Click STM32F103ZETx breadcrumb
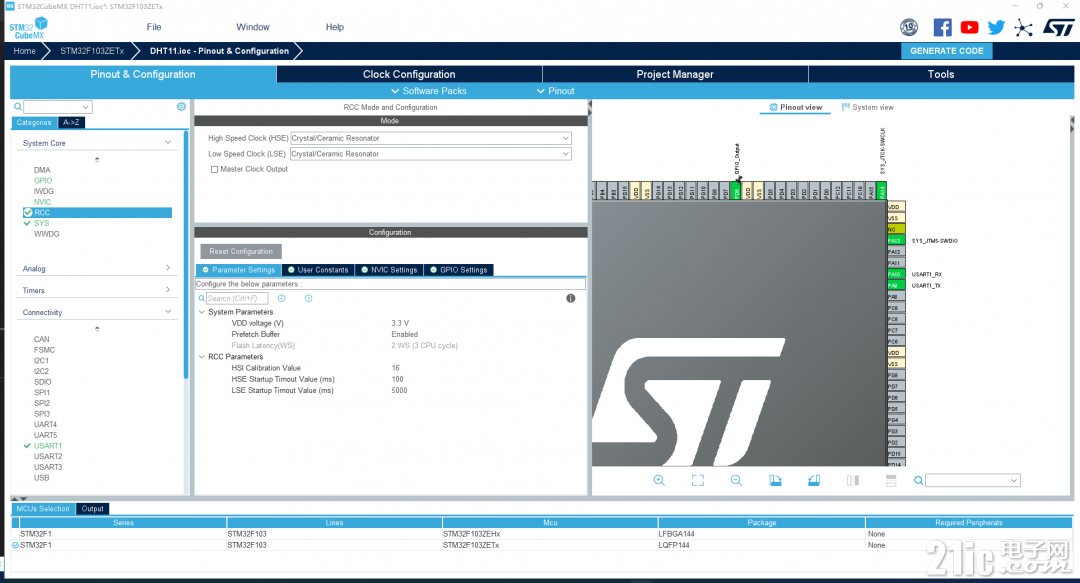 coord(92,51)
